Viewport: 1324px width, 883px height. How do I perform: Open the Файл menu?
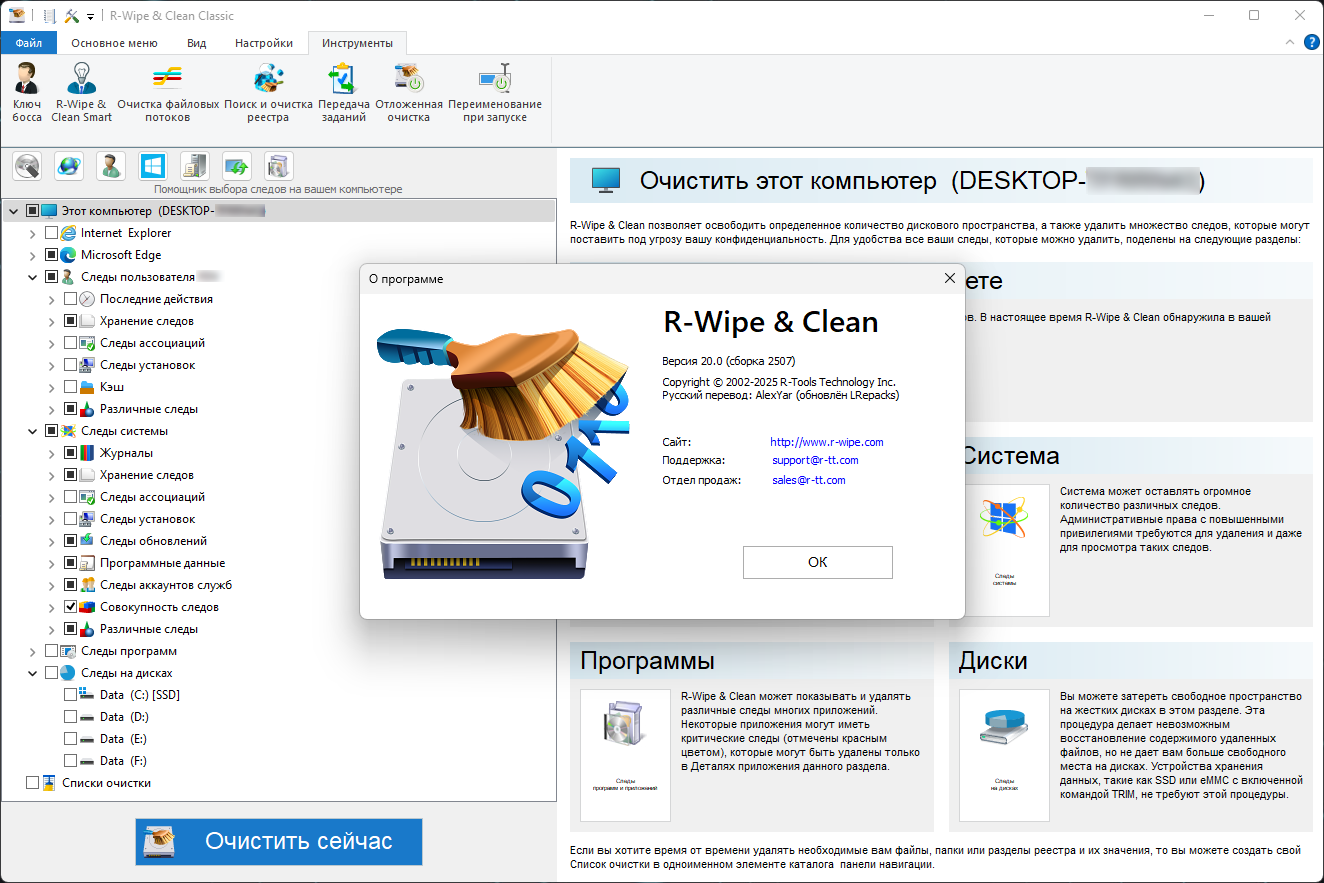[x=29, y=43]
